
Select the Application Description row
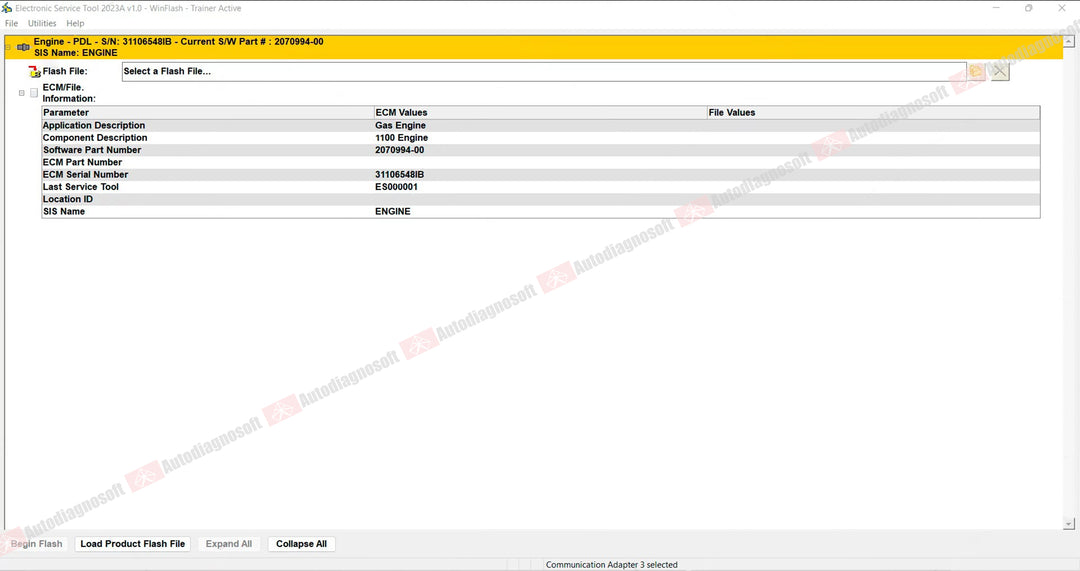(541, 125)
